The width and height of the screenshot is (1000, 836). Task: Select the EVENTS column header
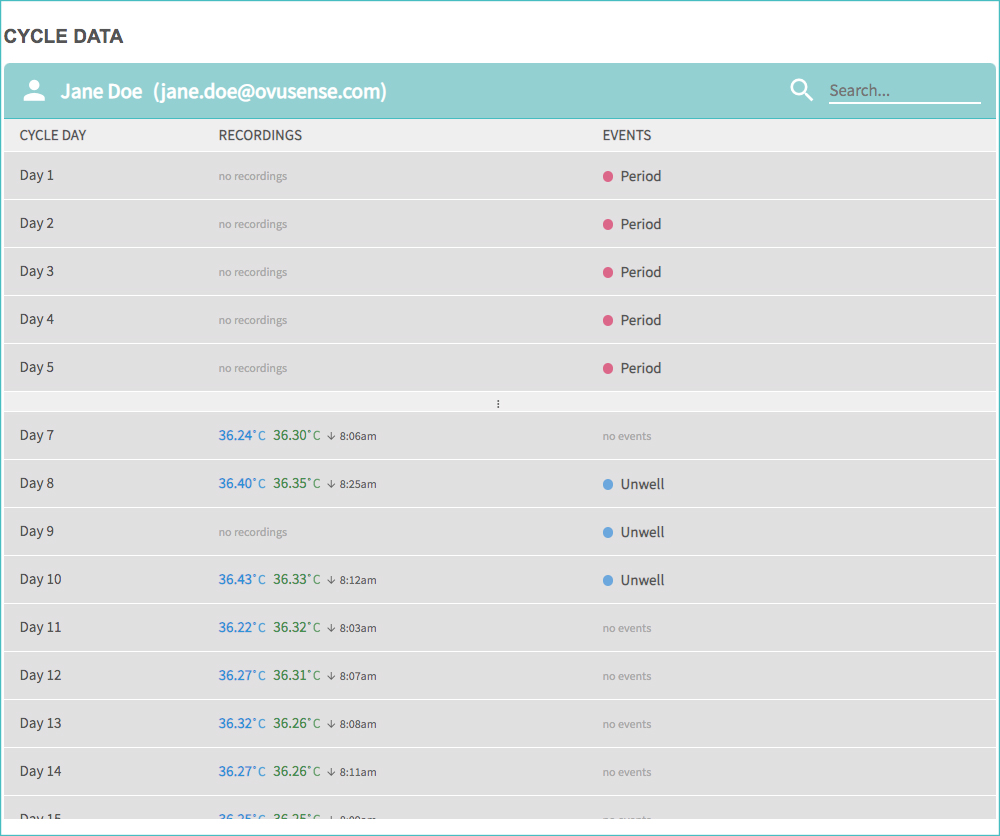click(627, 135)
